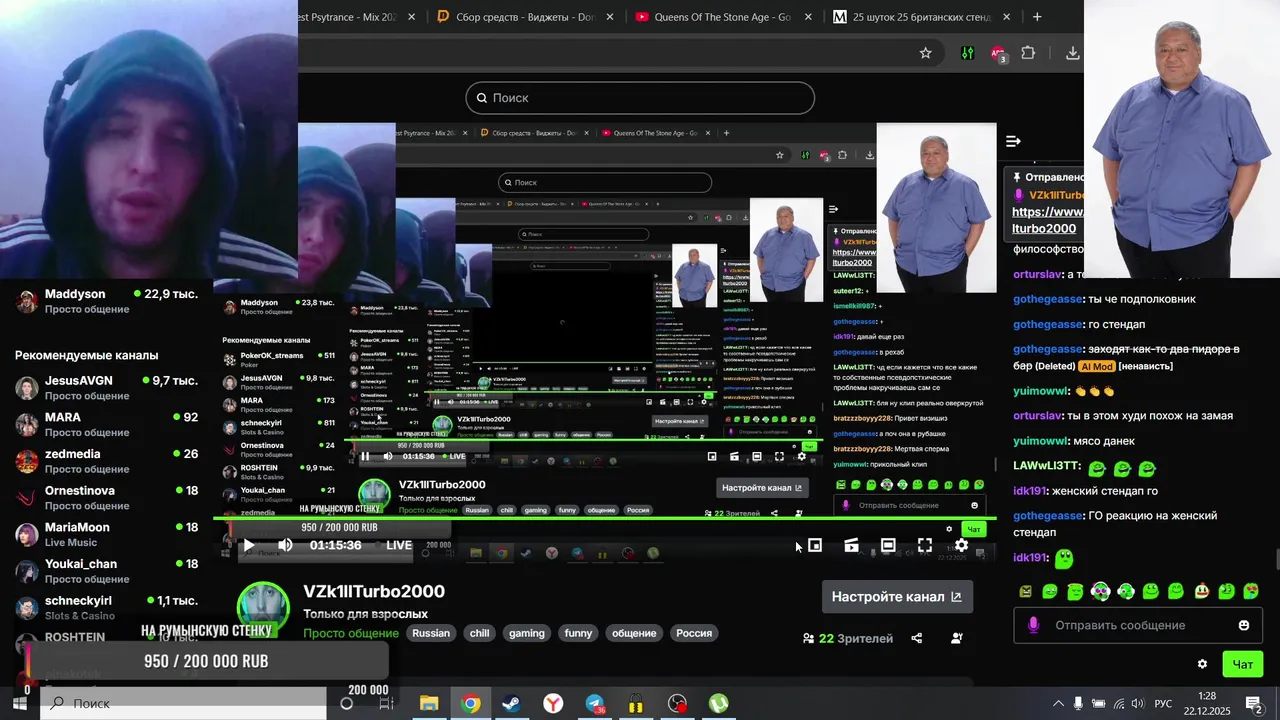Open emoji picker in the message box
Viewport: 1280px width, 720px height.
pyautogui.click(x=1244, y=625)
